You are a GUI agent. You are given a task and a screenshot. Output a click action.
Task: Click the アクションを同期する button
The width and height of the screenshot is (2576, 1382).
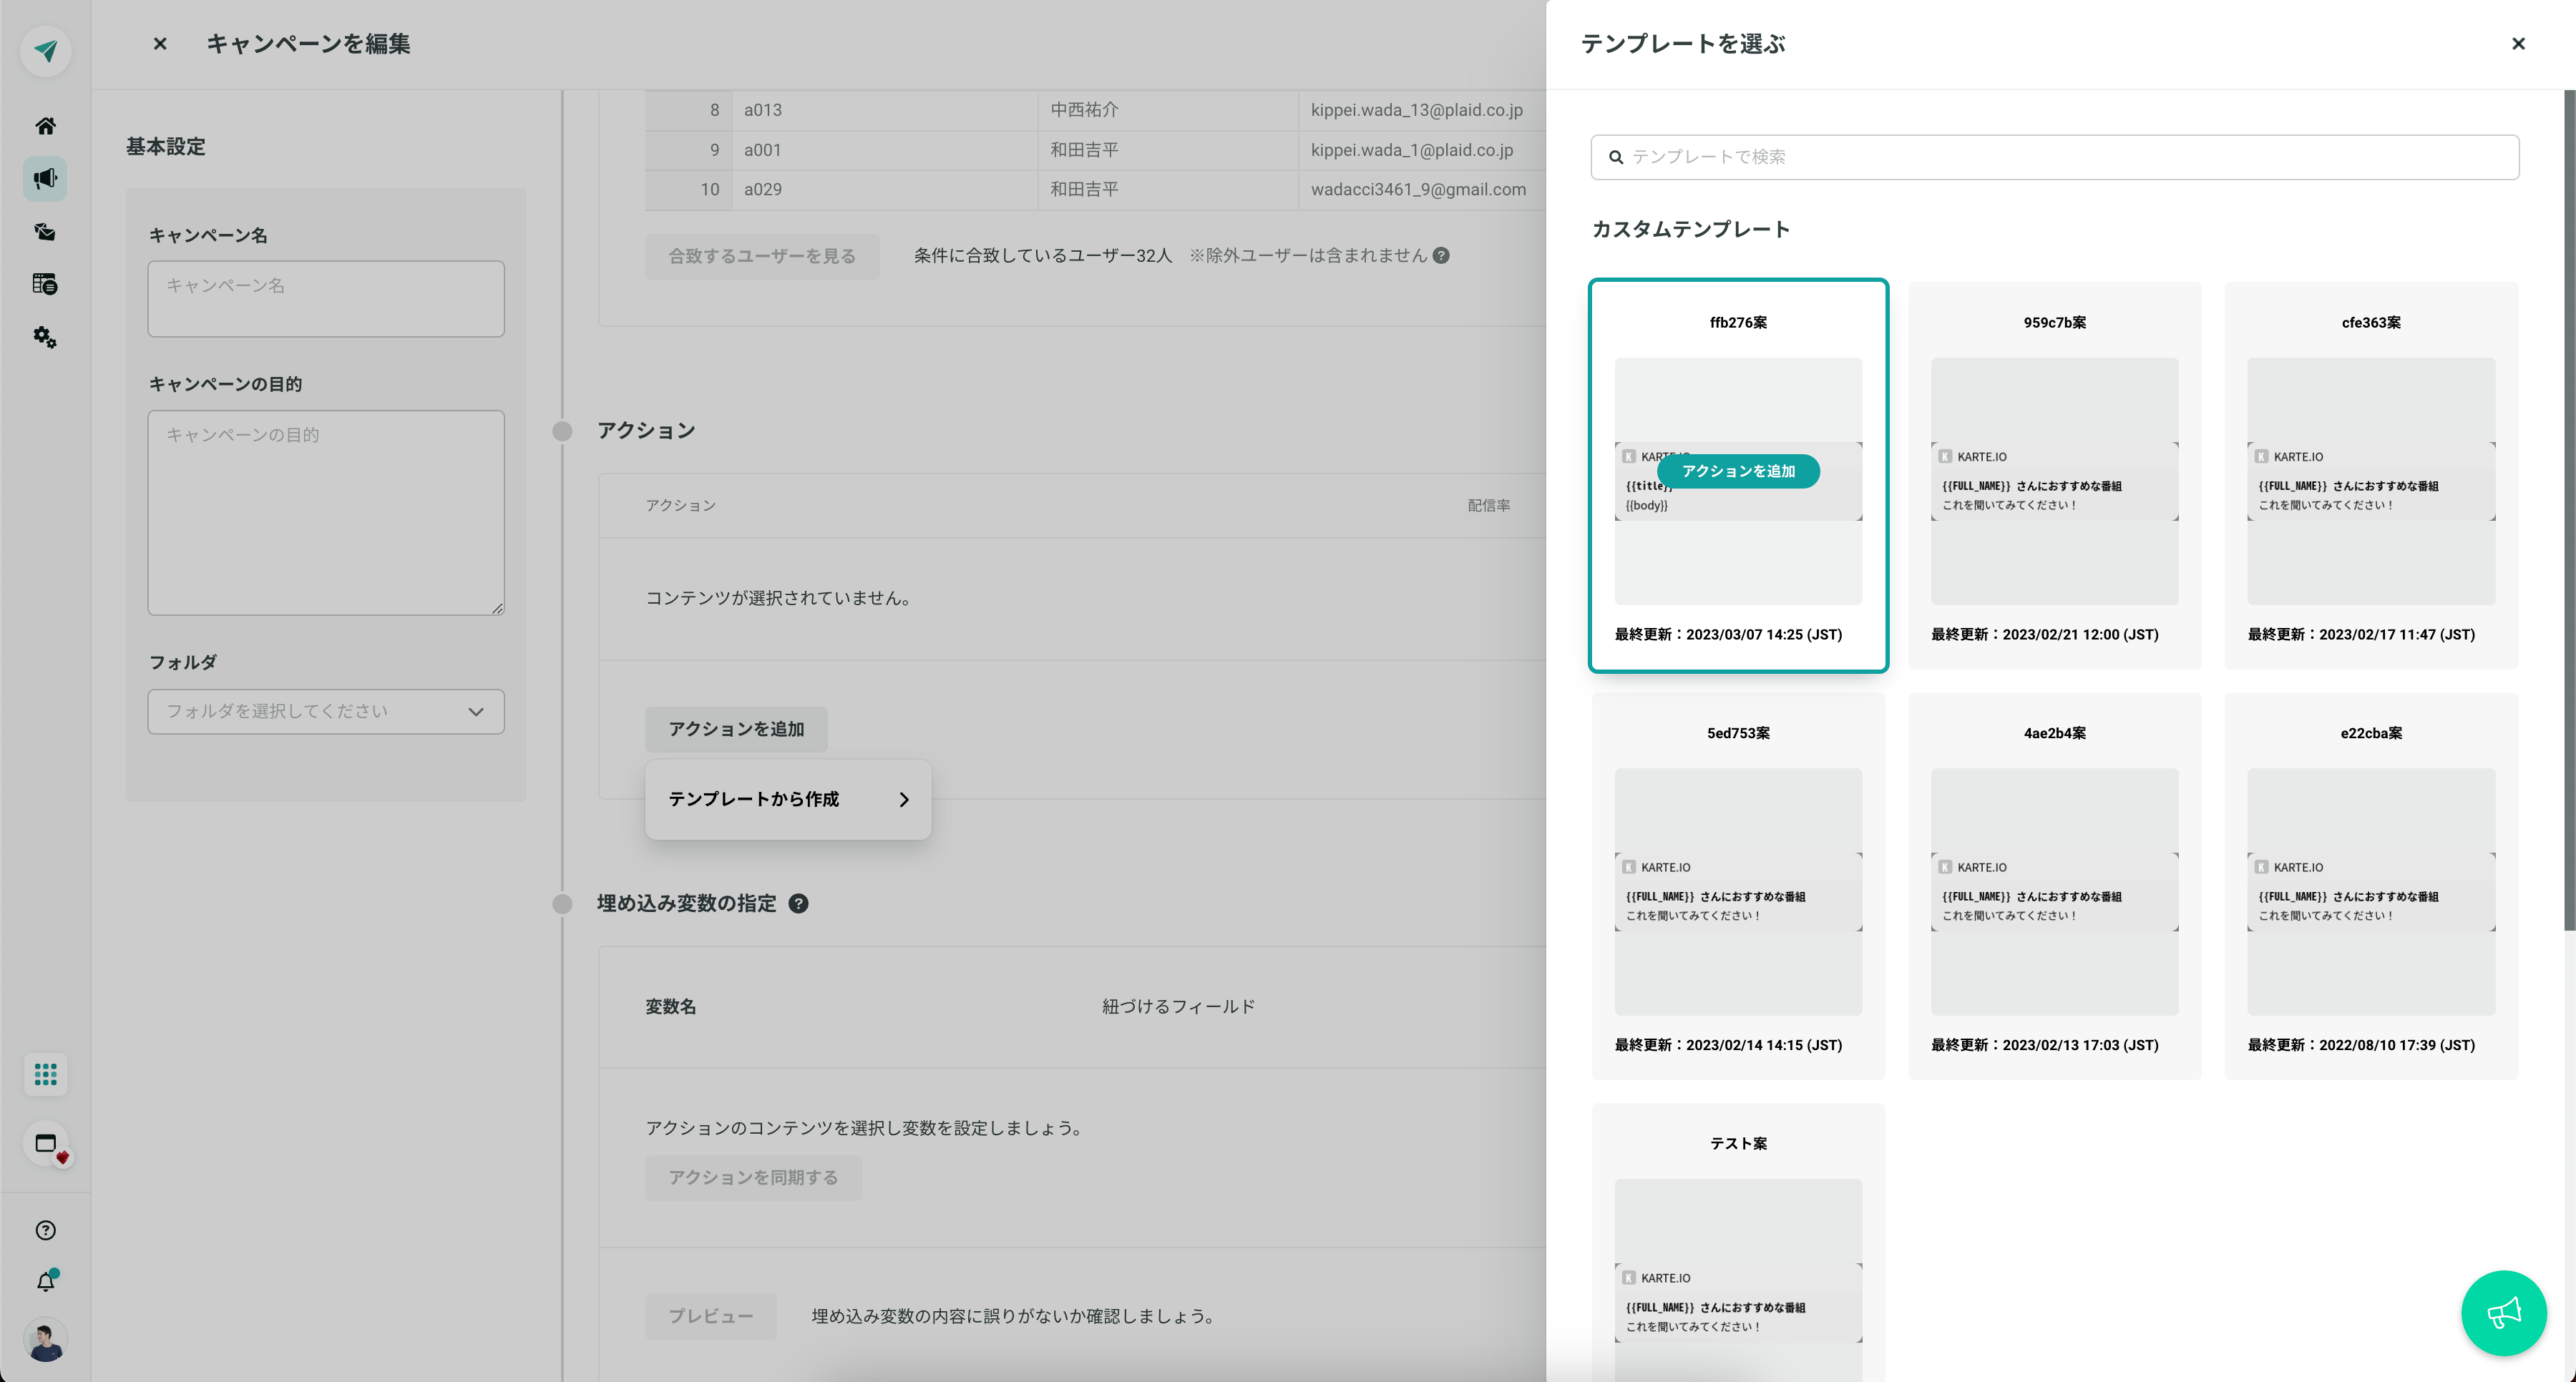(753, 1178)
